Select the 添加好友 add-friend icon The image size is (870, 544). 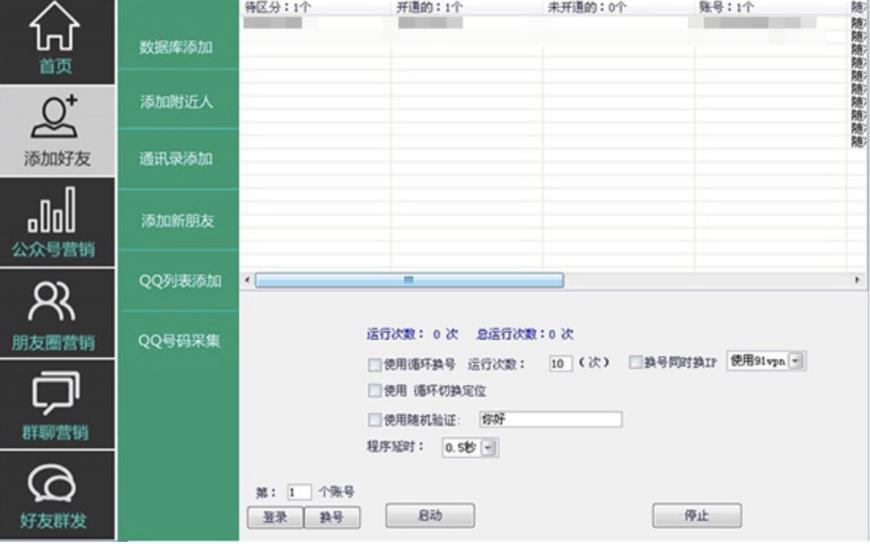[54, 117]
